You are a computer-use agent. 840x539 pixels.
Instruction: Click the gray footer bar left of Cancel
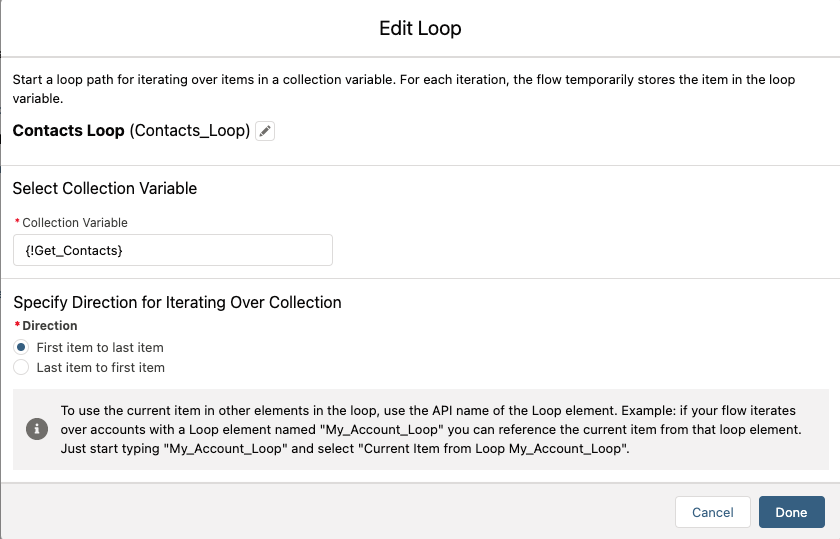tap(330, 512)
